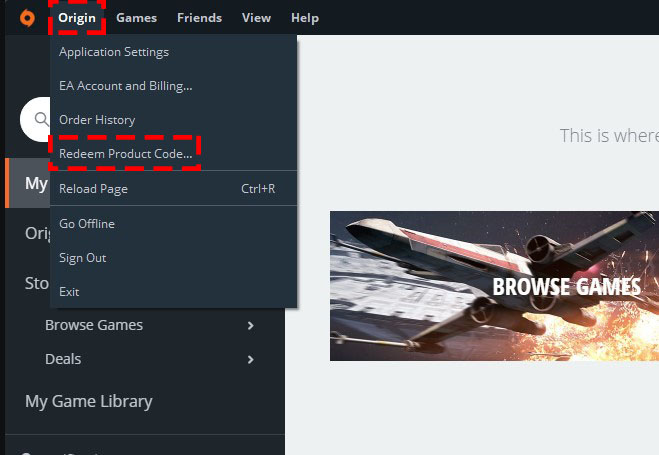Open the Help menu
The width and height of the screenshot is (659, 455).
305,18
